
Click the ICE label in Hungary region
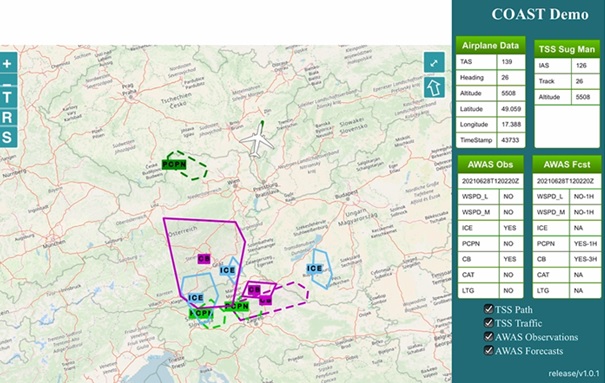point(314,268)
